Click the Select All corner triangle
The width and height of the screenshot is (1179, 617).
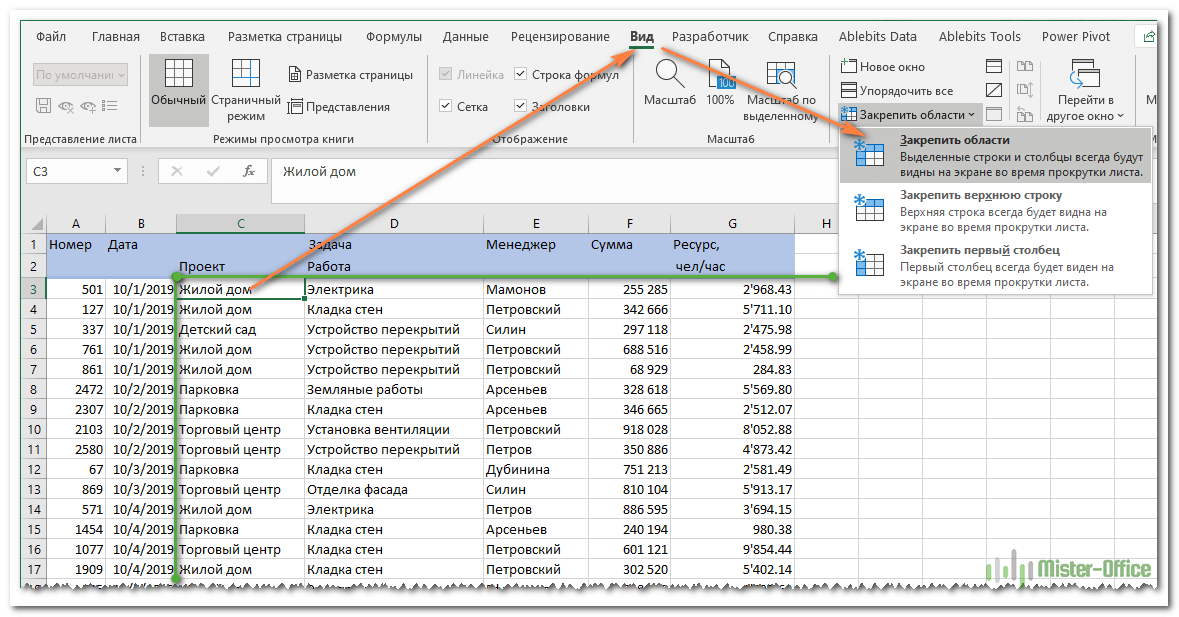pyautogui.click(x=37, y=224)
